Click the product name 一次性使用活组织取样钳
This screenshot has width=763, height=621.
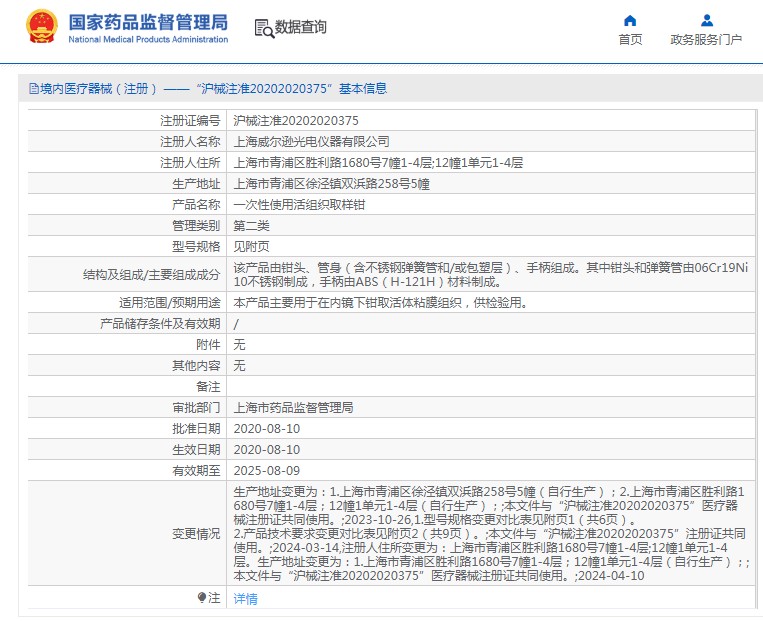tap(297, 204)
